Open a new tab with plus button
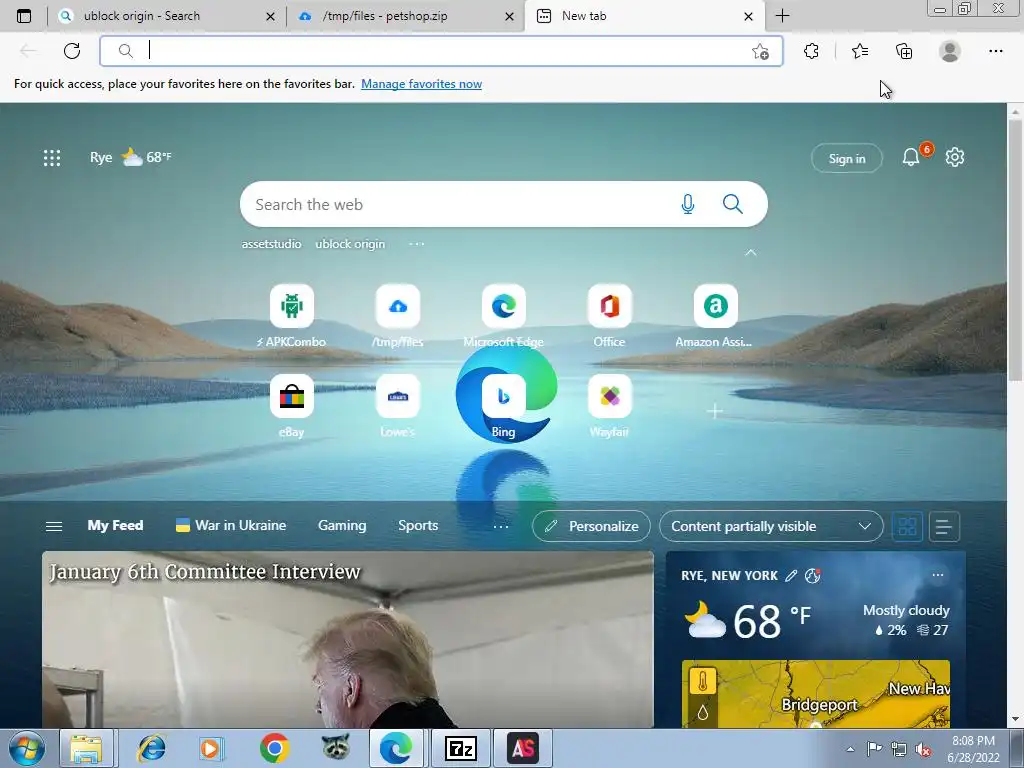Viewport: 1024px width, 768px height. [x=782, y=16]
